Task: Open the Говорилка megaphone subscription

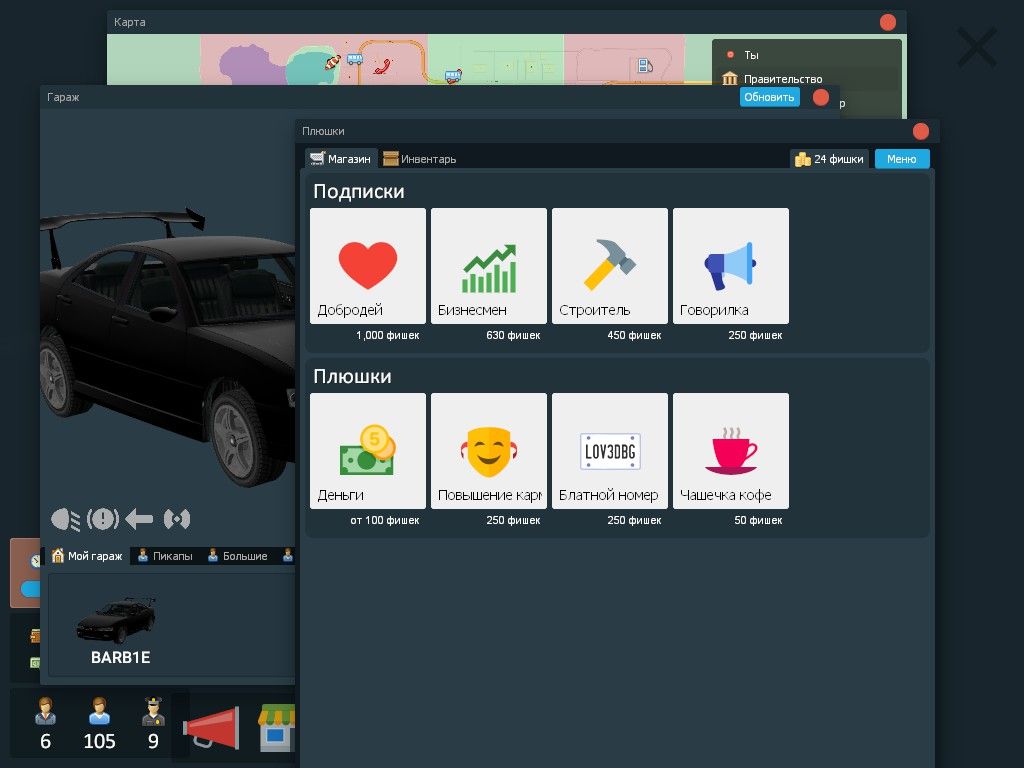Action: pos(731,266)
